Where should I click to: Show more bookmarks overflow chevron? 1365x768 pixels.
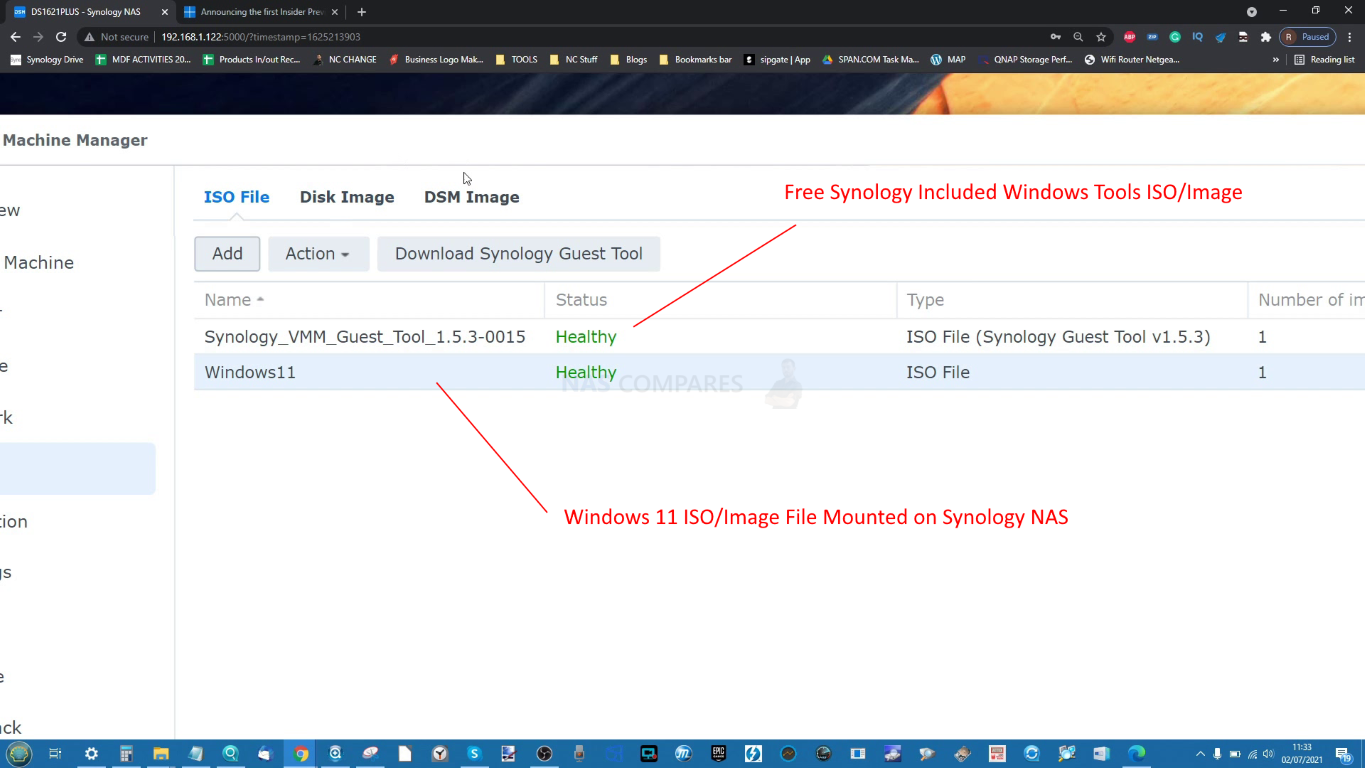click(x=1276, y=60)
